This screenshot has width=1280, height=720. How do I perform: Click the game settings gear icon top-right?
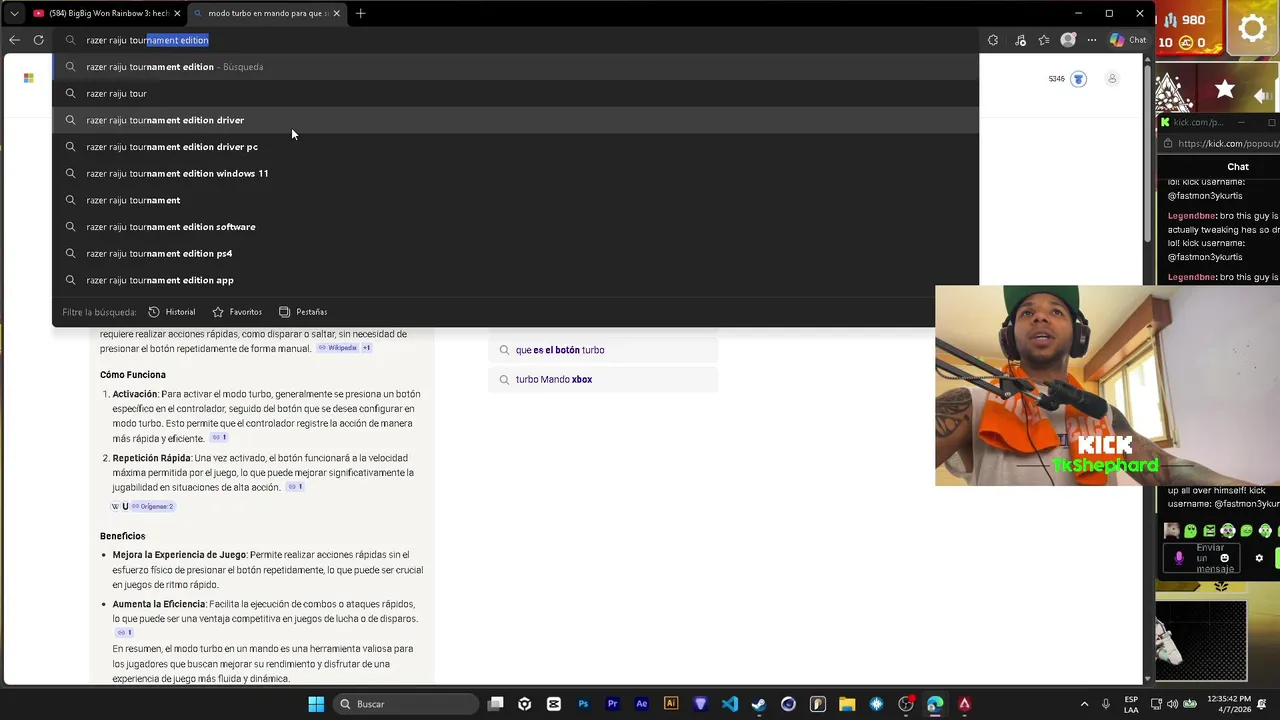[1252, 28]
